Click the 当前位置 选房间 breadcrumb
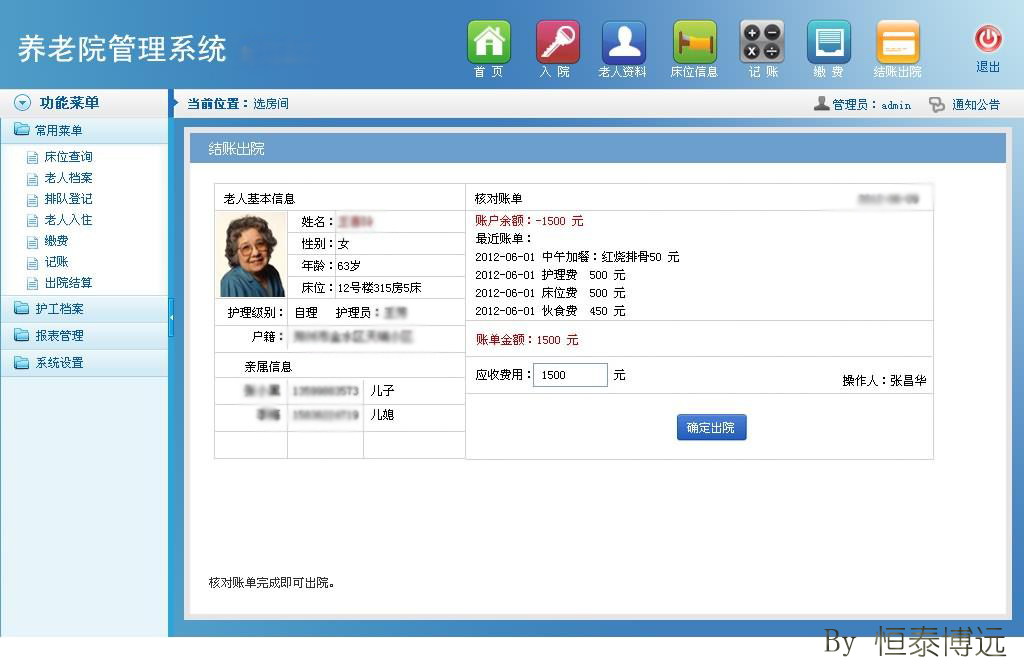This screenshot has height=666, width=1024. tap(238, 104)
